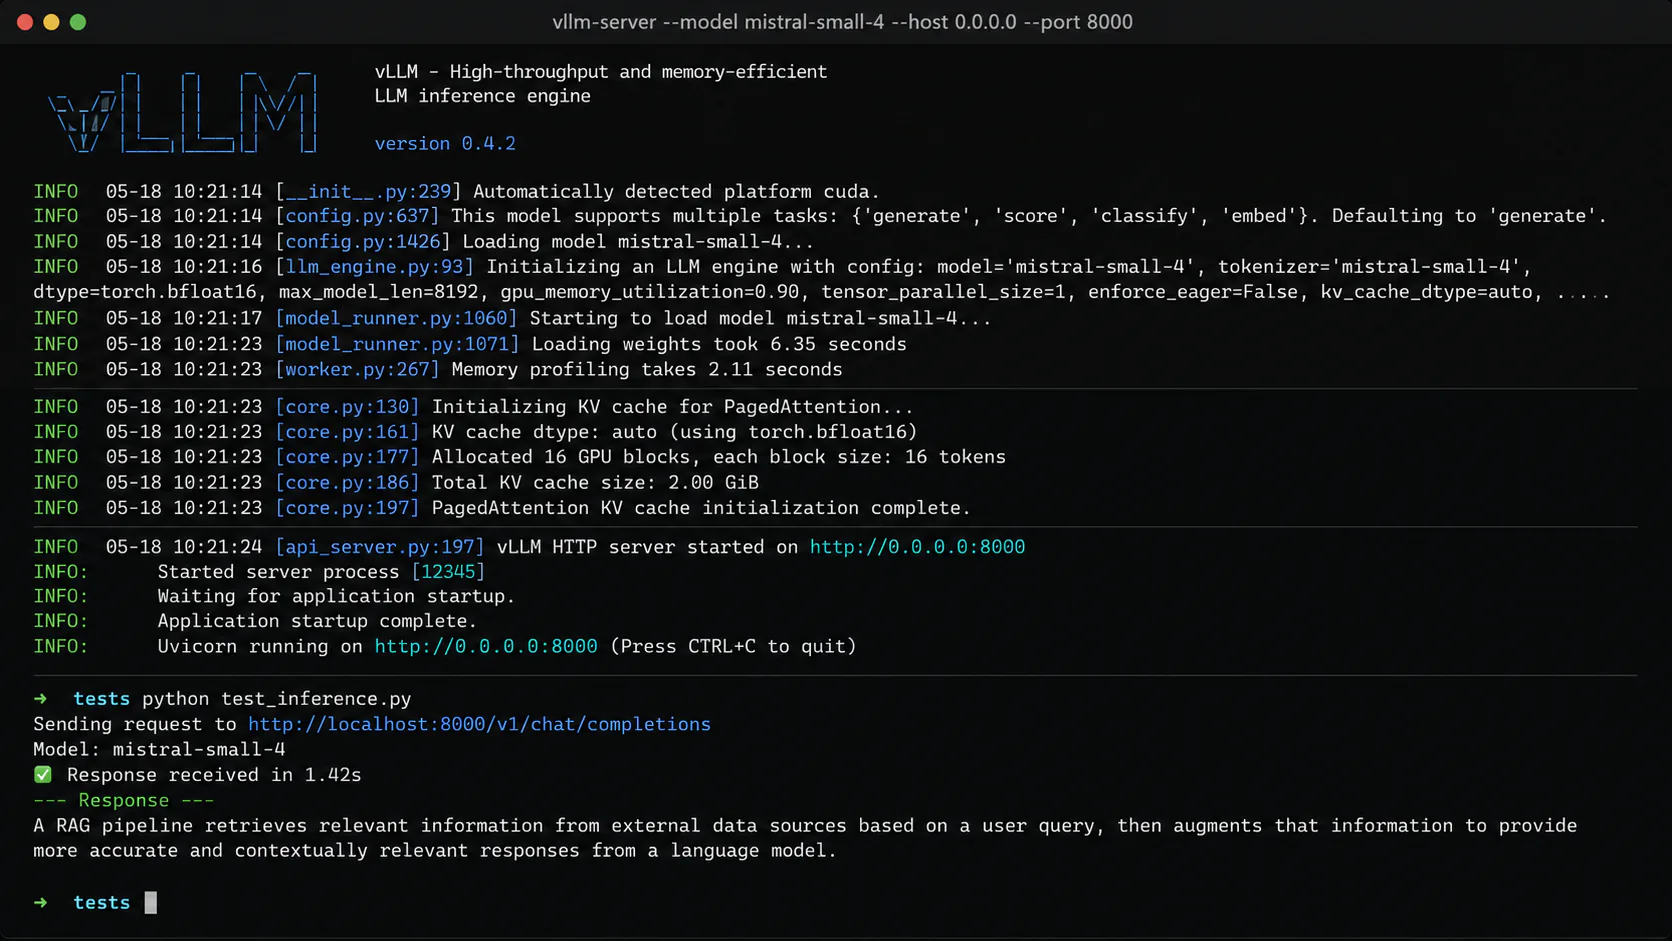1672x941 pixels.
Task: Click 'Automatically detected platform cuda.' message
Action: [x=676, y=192]
